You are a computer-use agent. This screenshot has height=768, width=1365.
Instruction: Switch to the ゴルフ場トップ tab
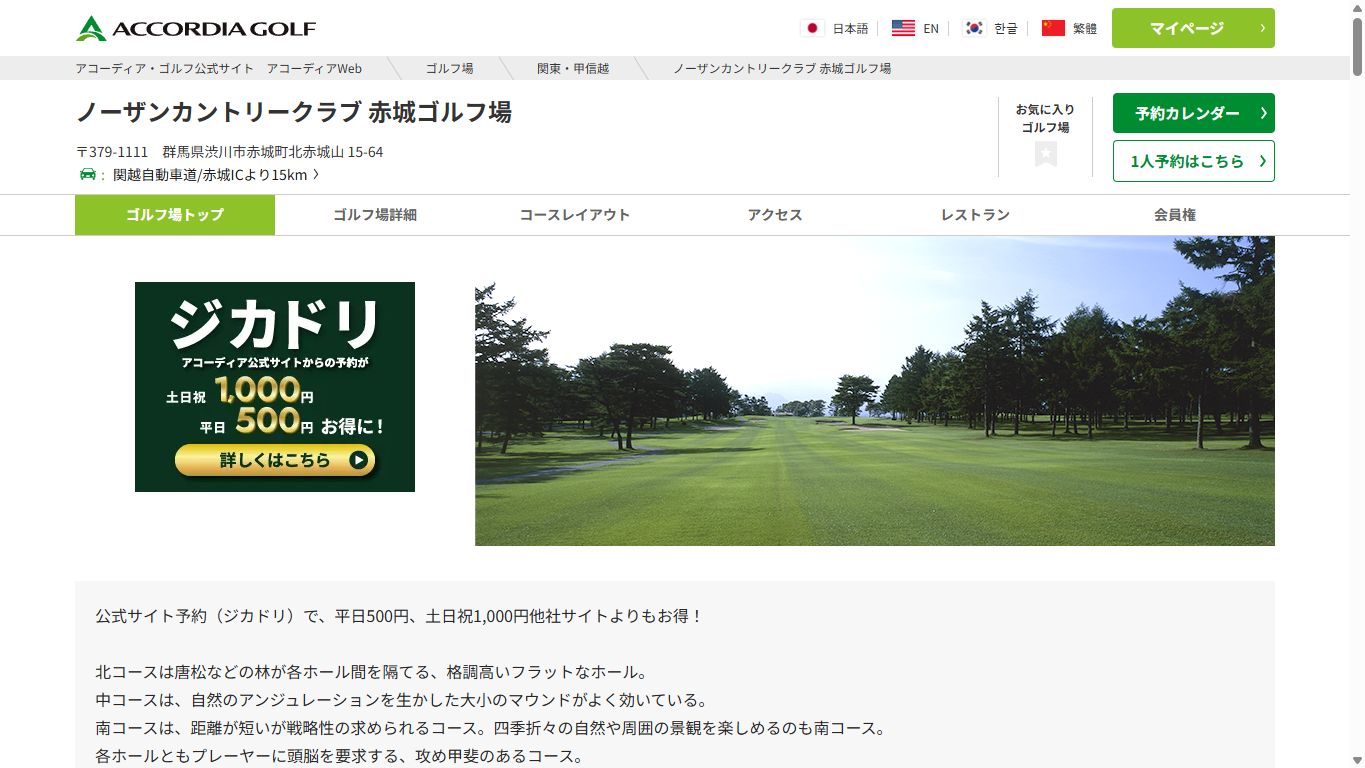pyautogui.click(x=175, y=215)
